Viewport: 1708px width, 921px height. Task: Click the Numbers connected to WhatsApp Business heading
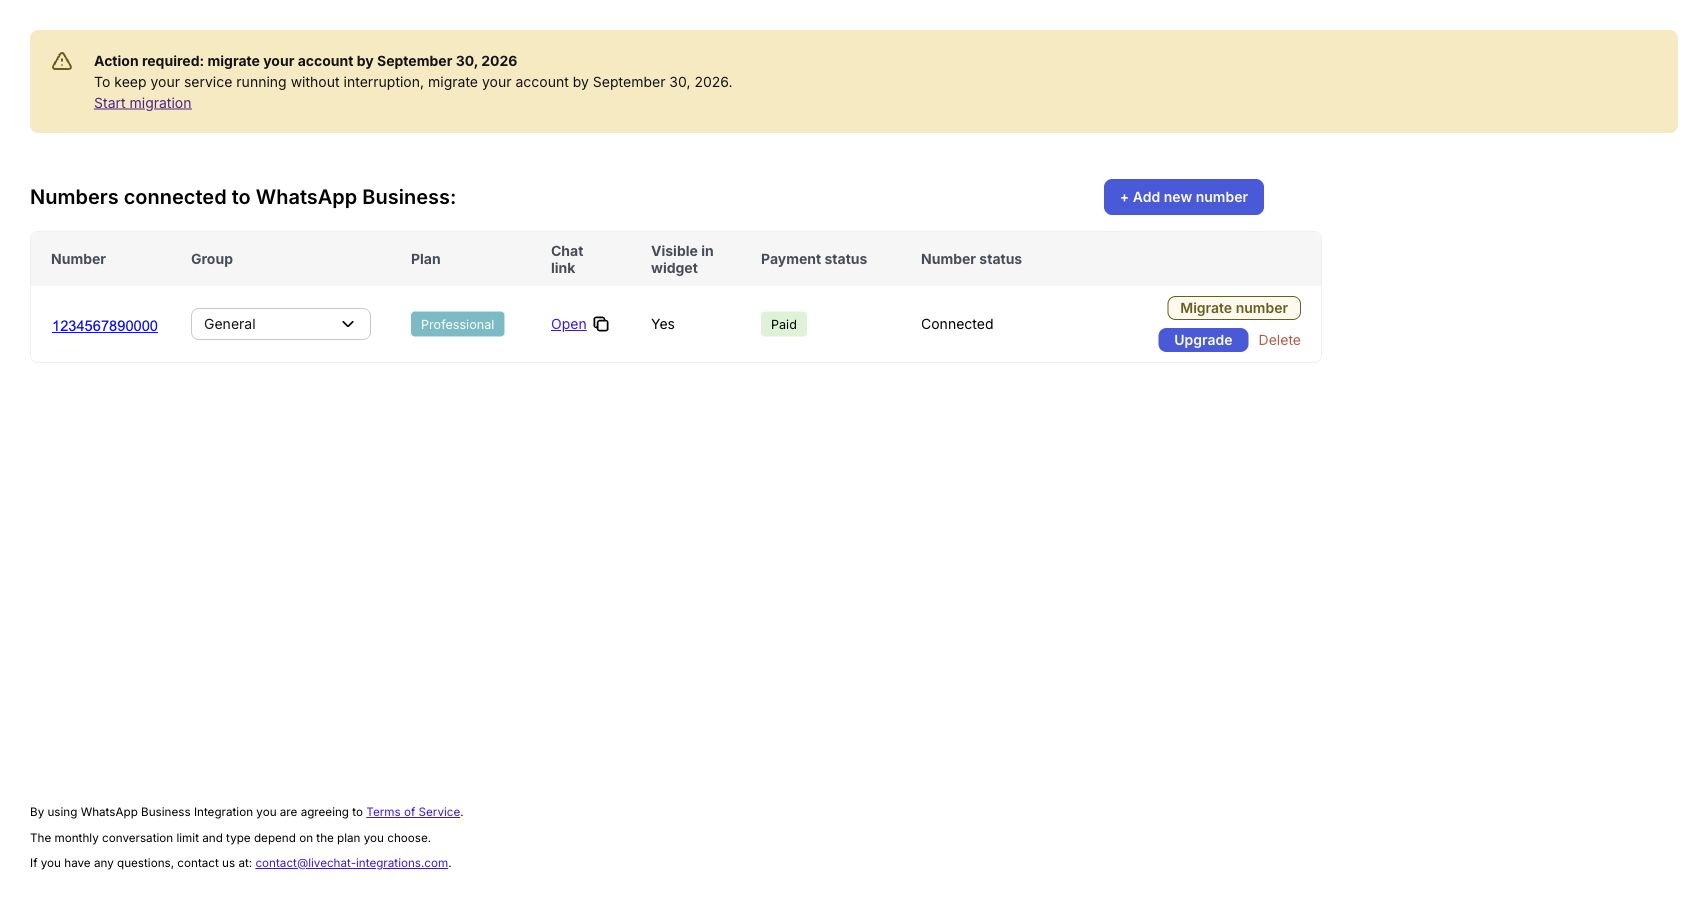(x=243, y=197)
